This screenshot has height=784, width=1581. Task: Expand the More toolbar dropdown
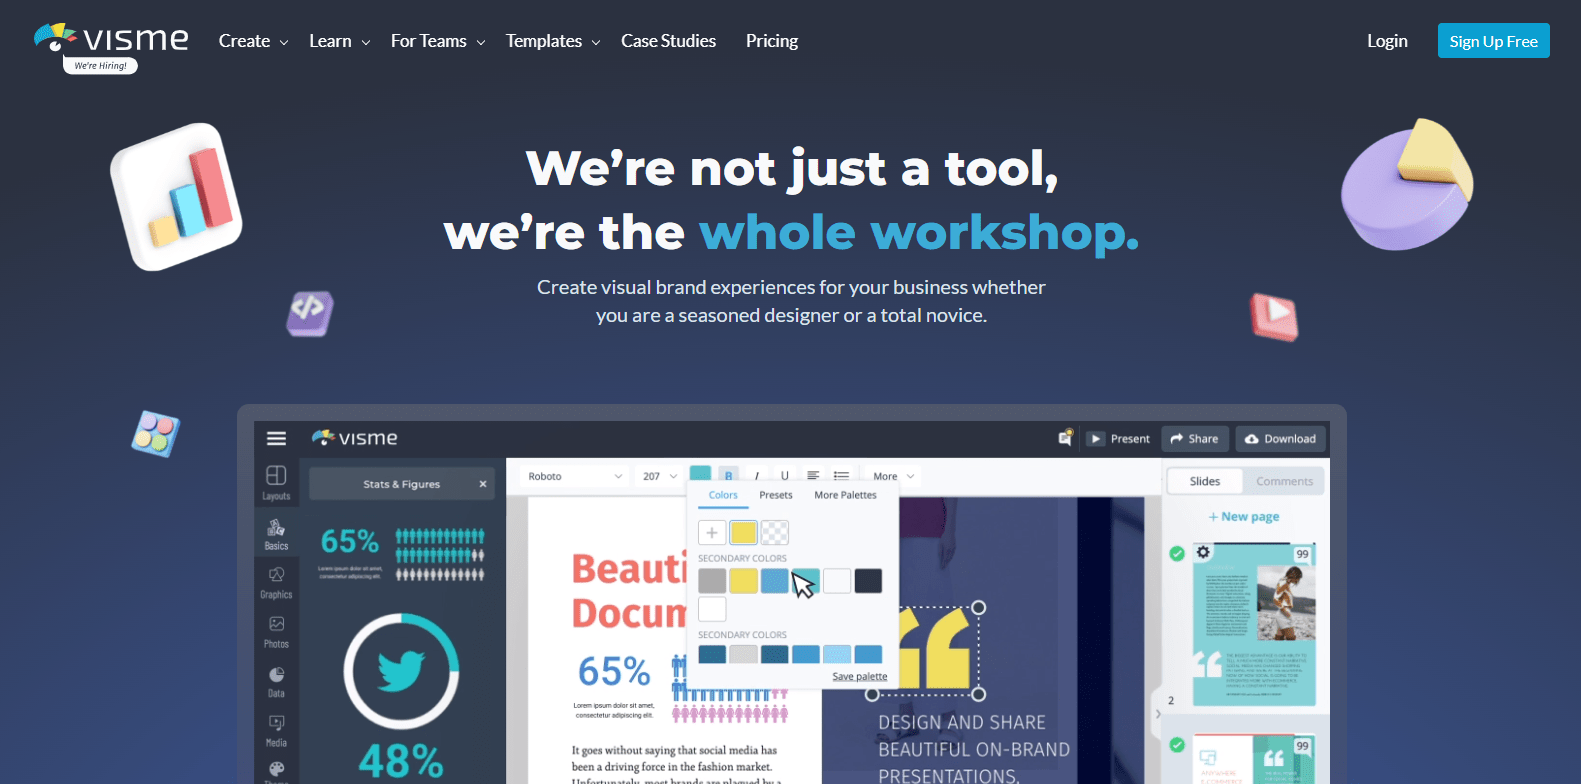tap(893, 476)
